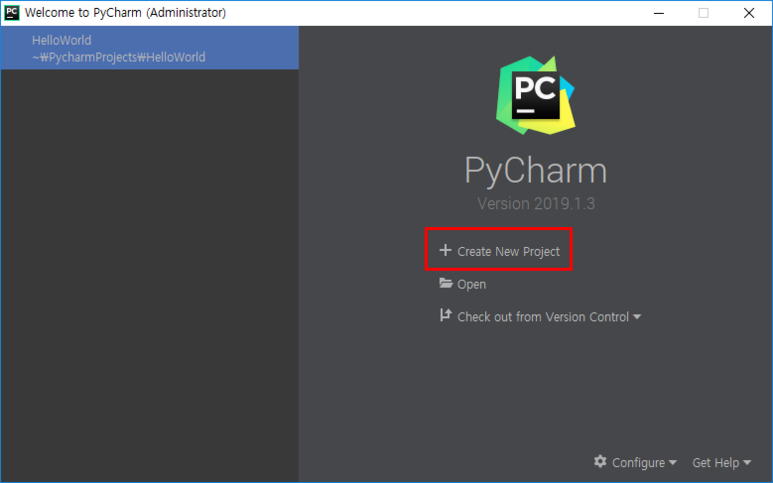This screenshot has width=773, height=483.
Task: Open the Configure menu
Action: (638, 462)
